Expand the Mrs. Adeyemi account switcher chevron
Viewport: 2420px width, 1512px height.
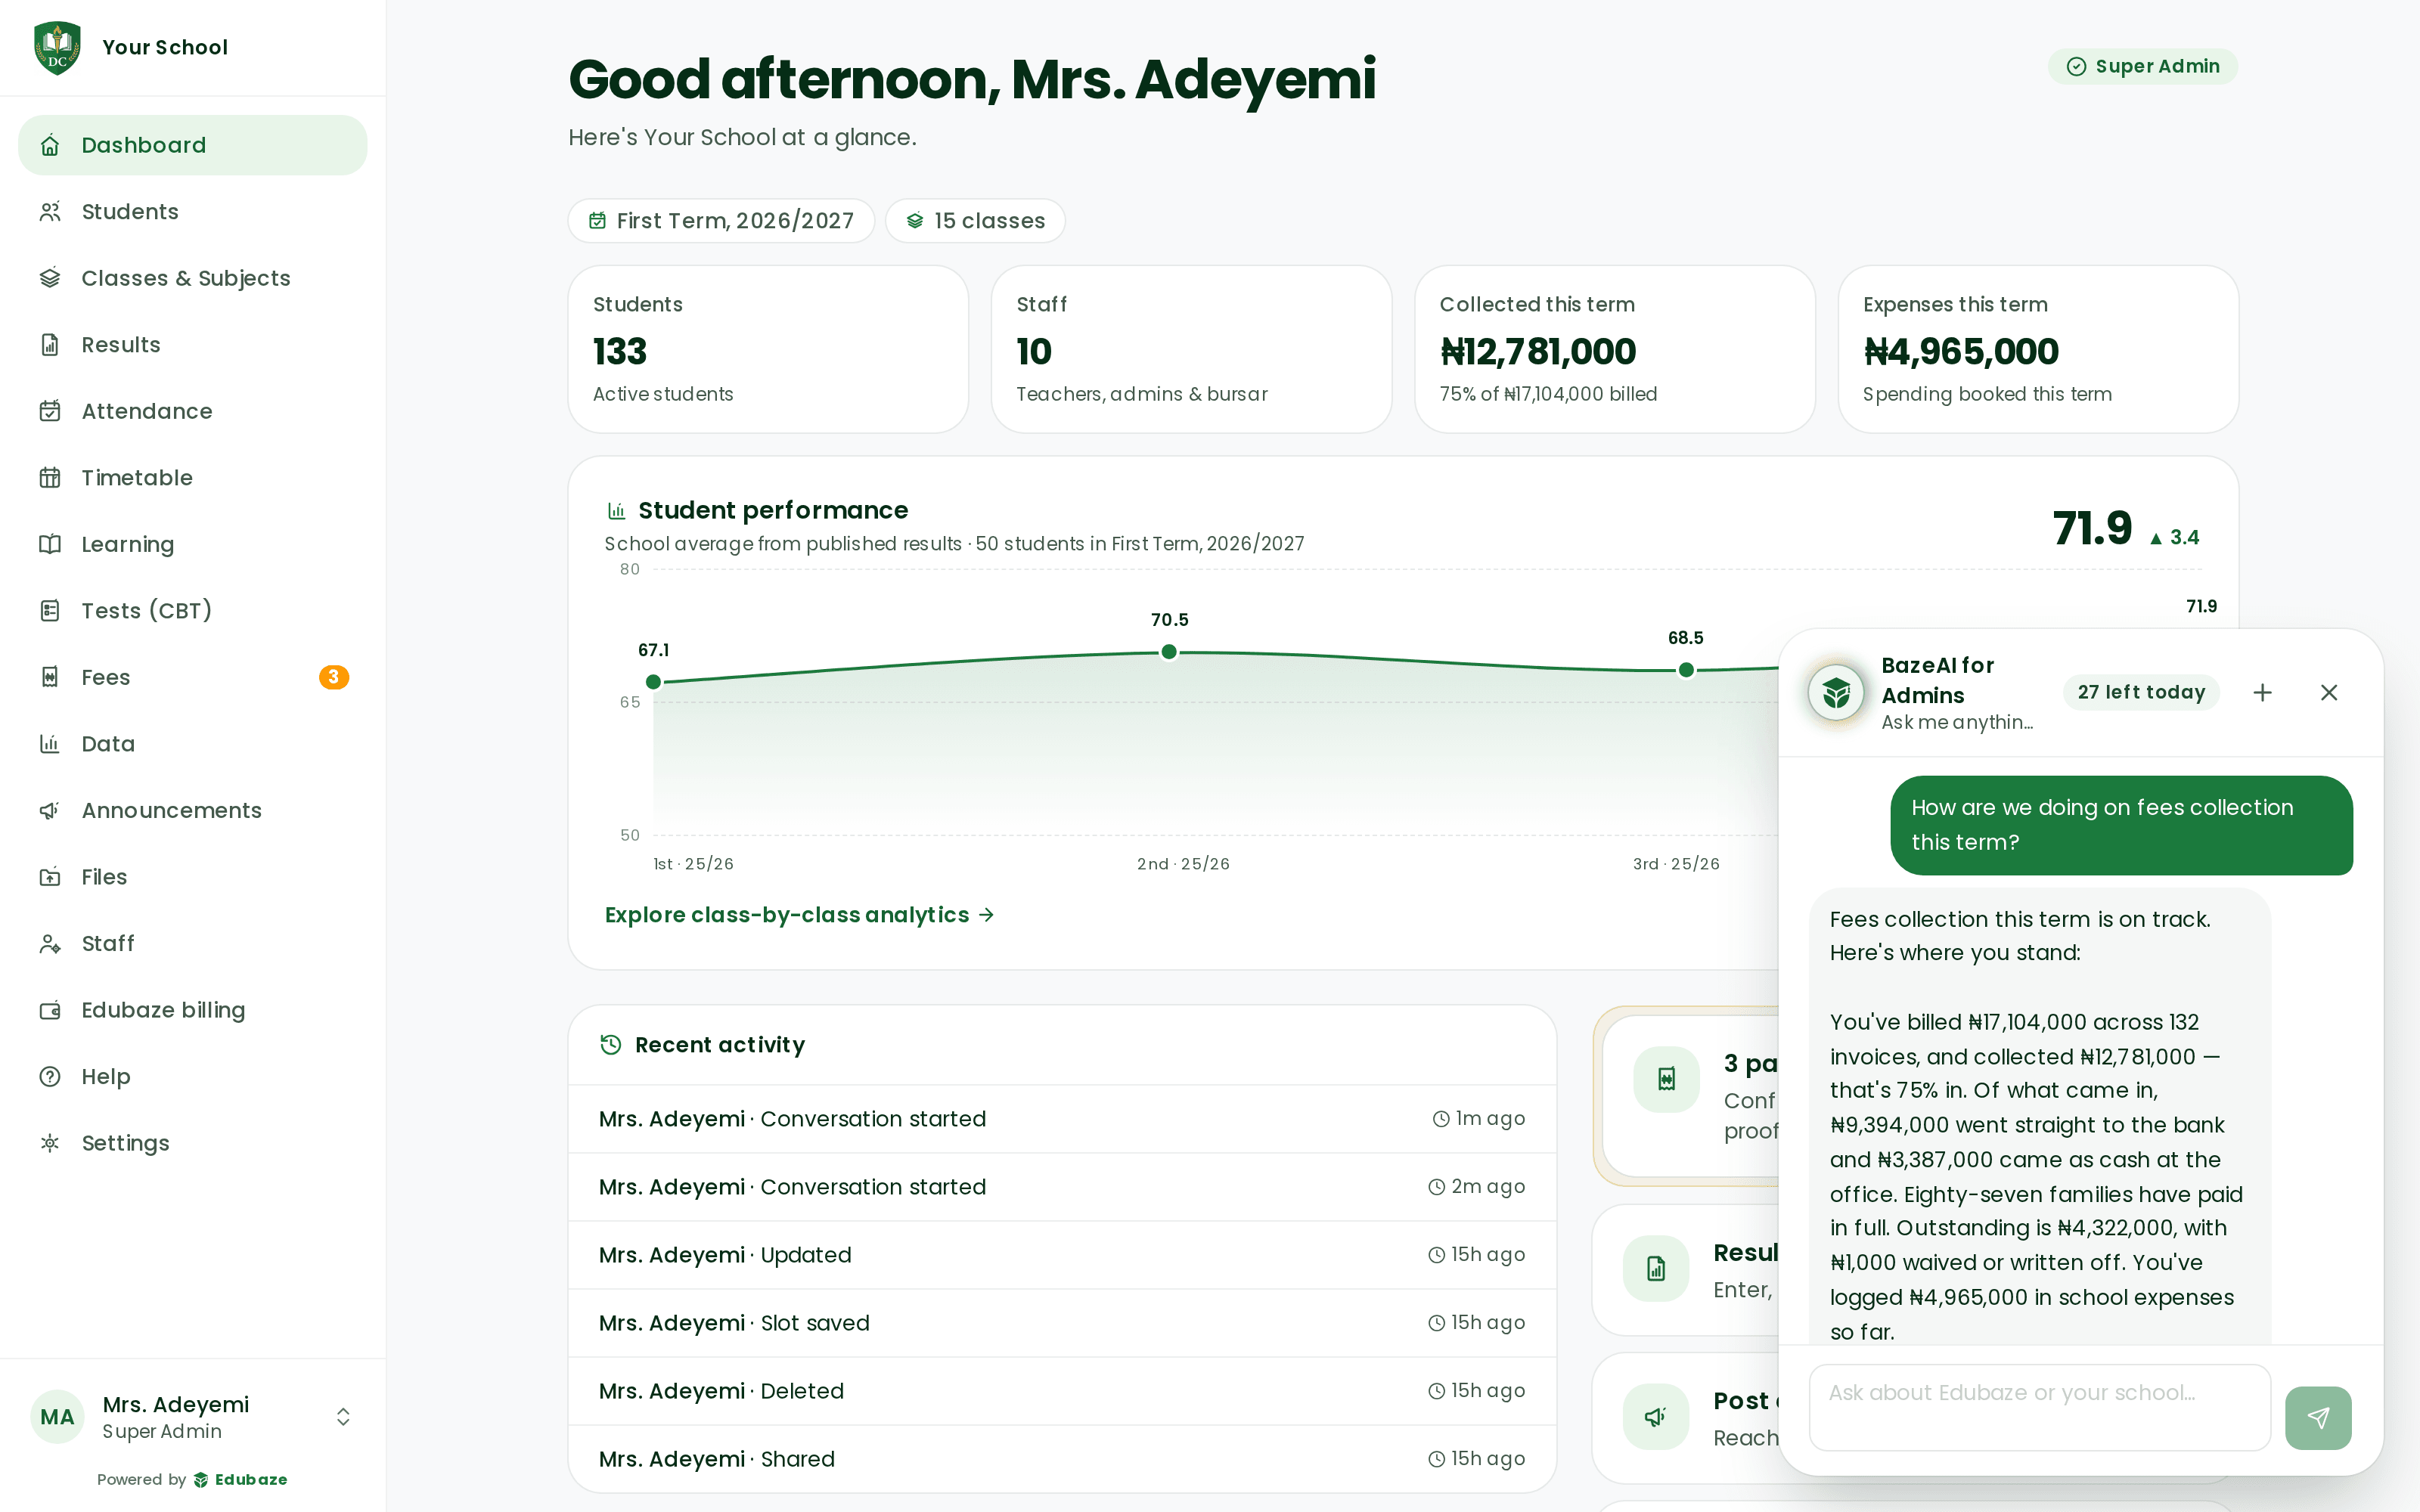coord(343,1417)
